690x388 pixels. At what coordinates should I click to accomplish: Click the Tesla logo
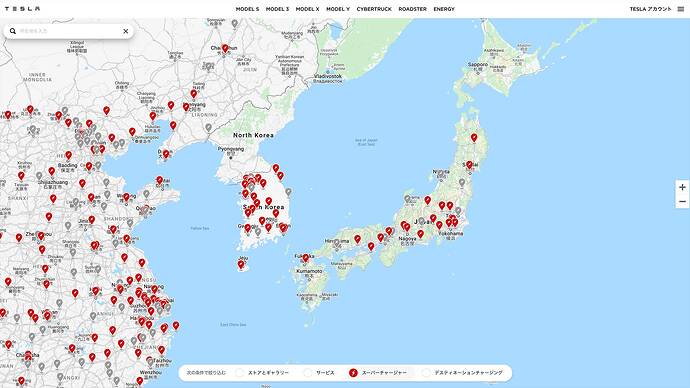click(x=22, y=8)
